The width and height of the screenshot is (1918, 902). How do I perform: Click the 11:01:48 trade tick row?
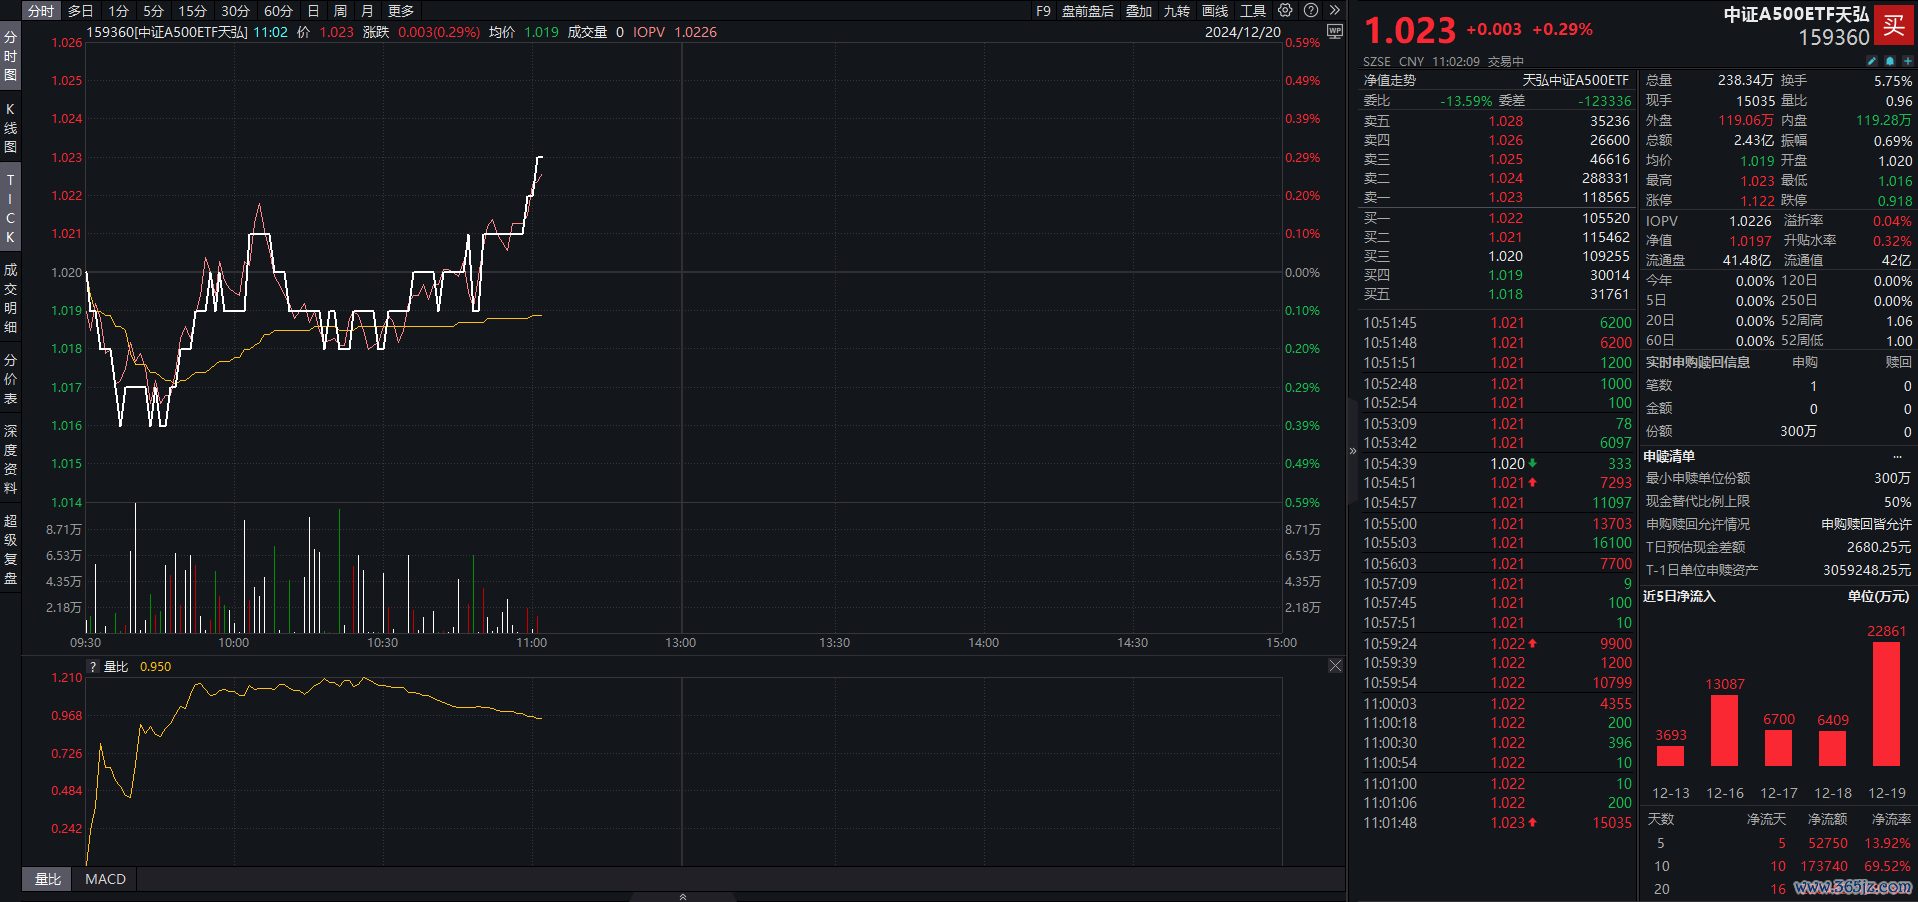coord(1497,823)
